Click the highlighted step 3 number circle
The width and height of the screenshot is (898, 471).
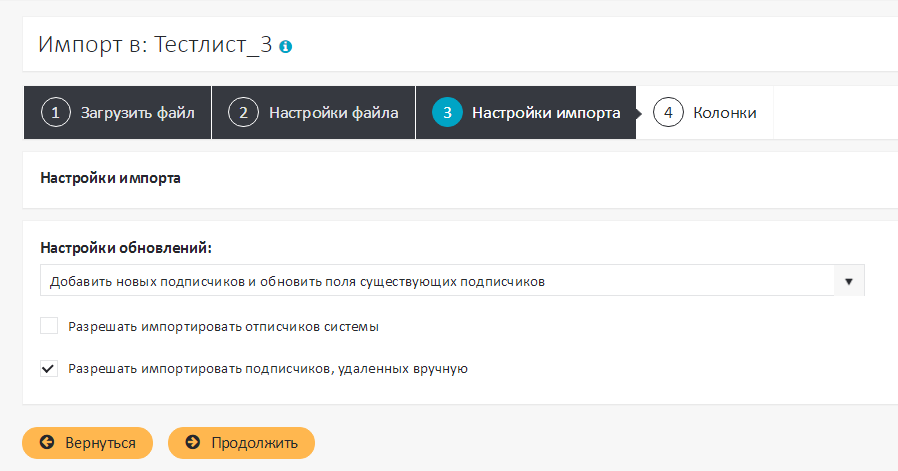[x=447, y=113]
